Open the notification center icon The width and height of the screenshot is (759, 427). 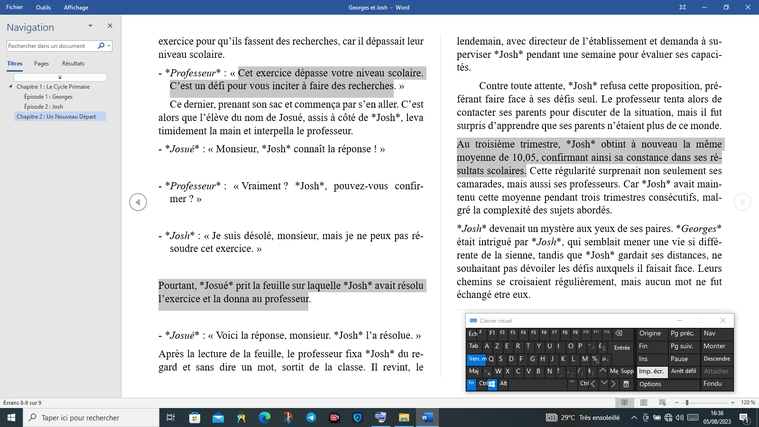(745, 417)
